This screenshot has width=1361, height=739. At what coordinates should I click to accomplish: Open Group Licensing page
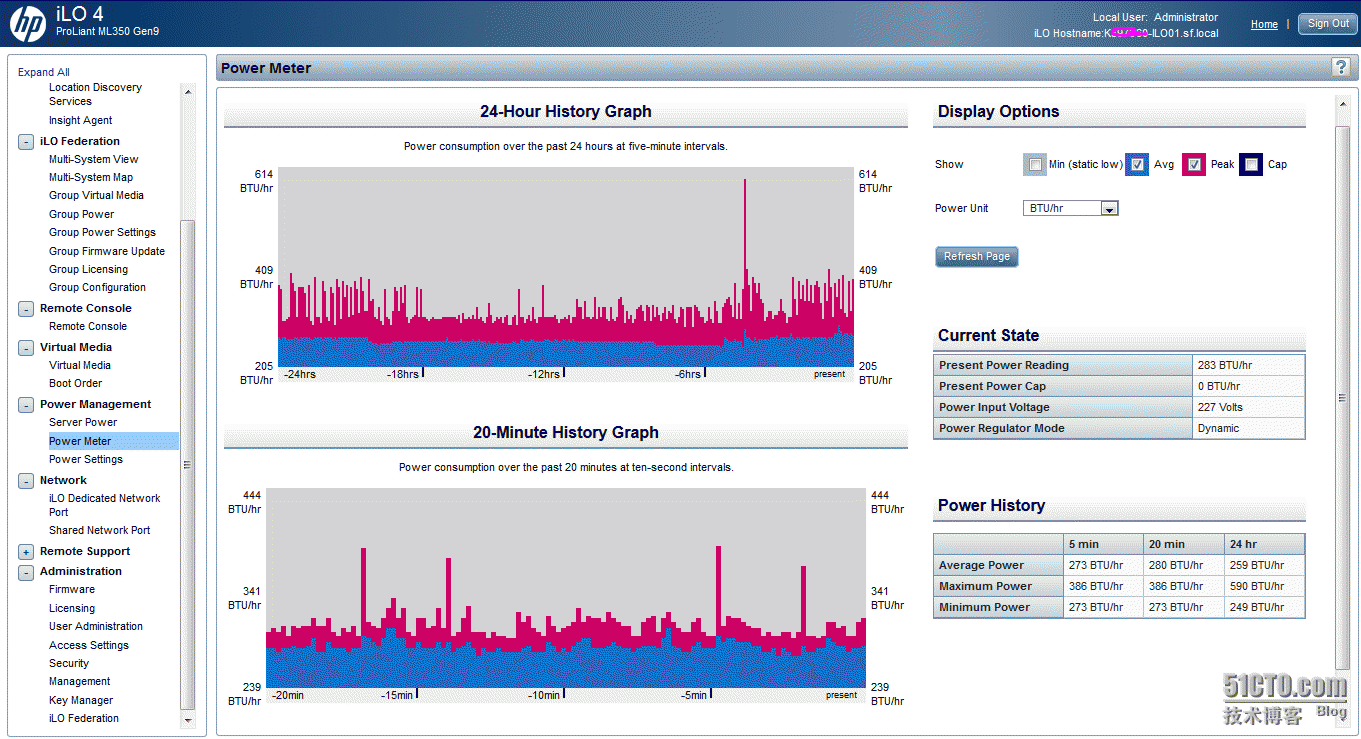[88, 269]
